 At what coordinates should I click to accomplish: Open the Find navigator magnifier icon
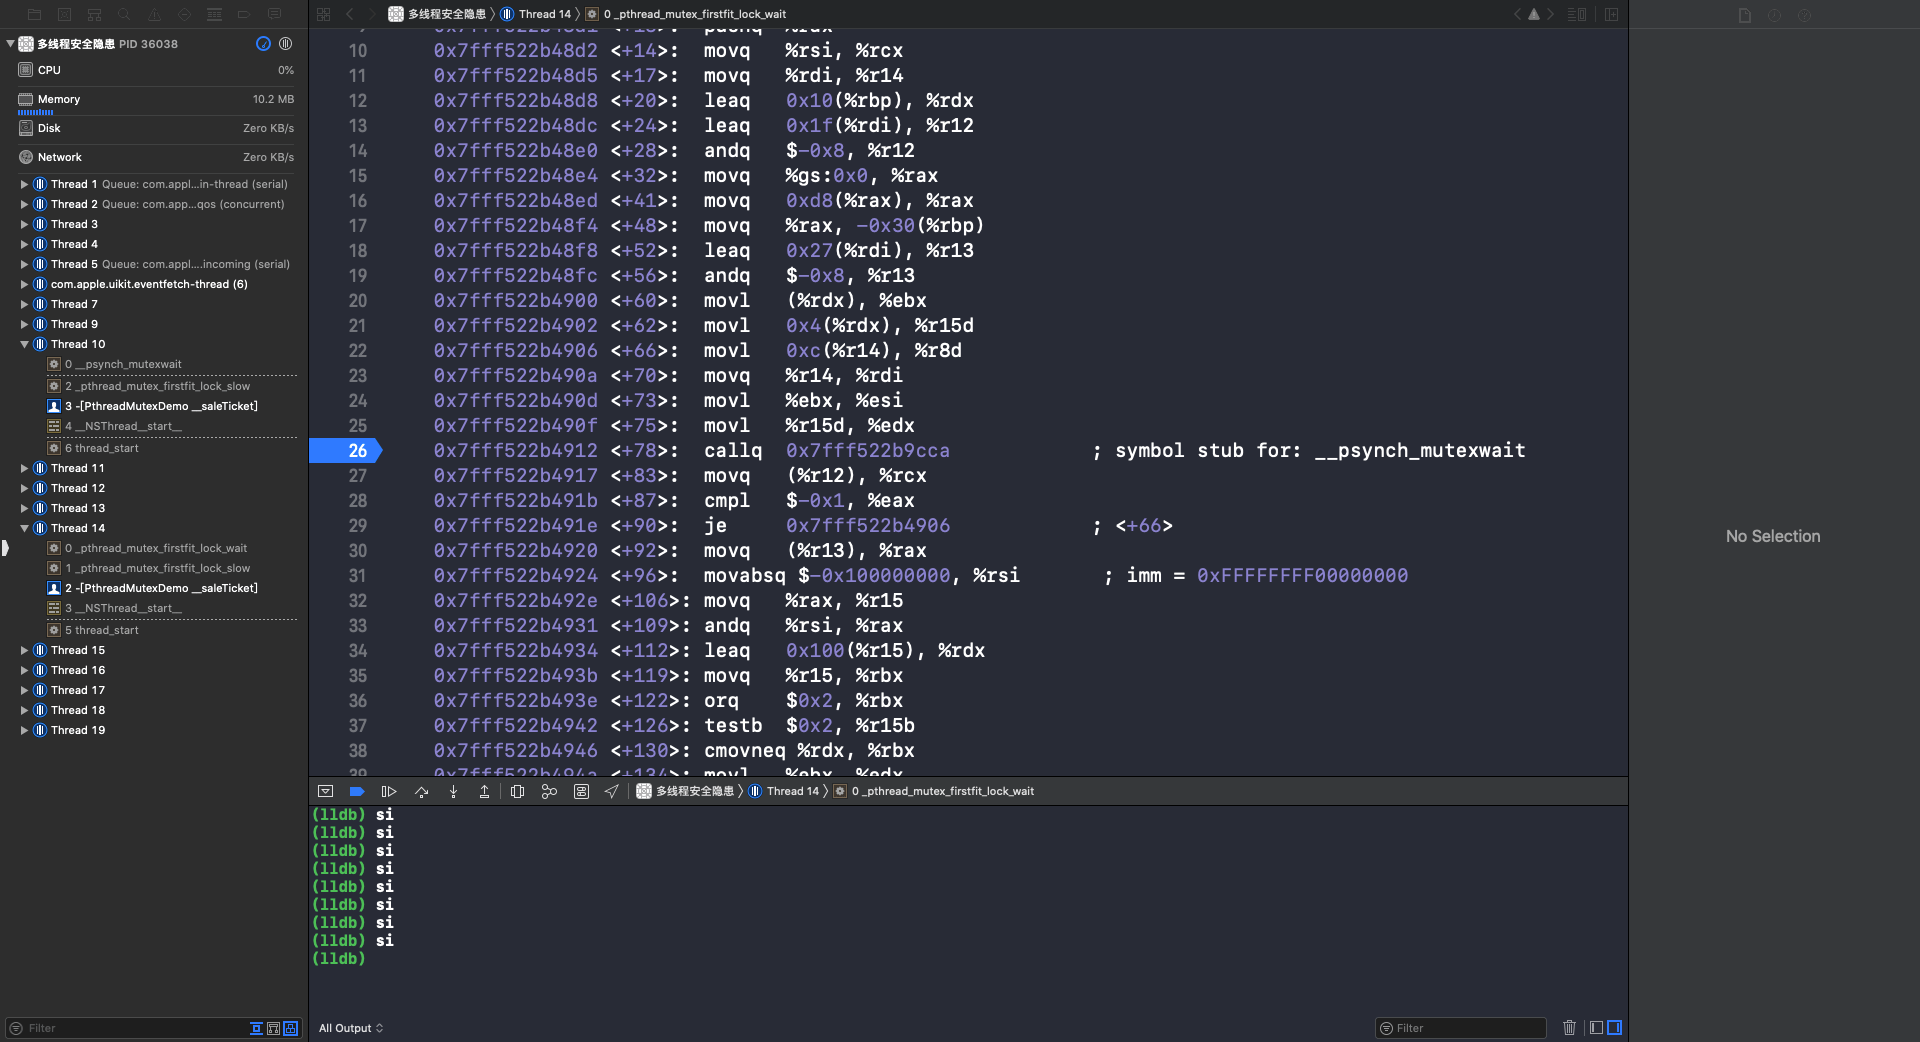pyautogui.click(x=124, y=15)
